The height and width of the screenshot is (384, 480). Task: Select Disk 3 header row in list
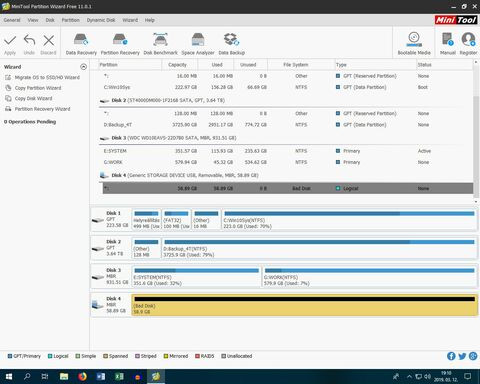[x=286, y=138]
